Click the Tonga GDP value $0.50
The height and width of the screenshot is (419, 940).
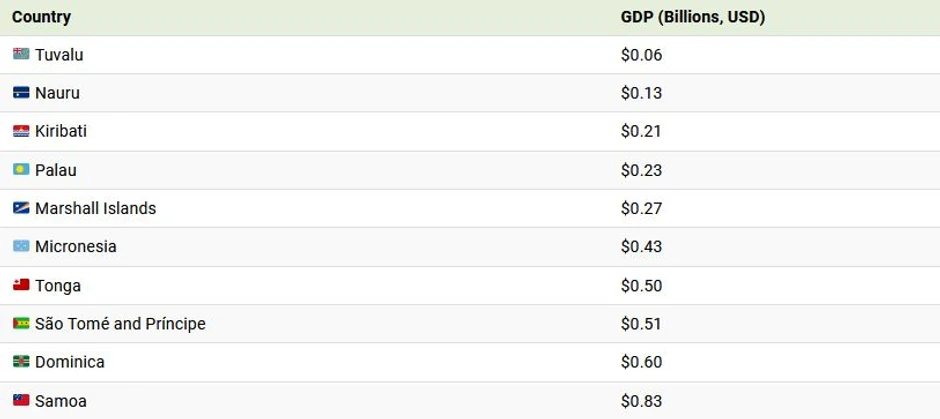641,286
